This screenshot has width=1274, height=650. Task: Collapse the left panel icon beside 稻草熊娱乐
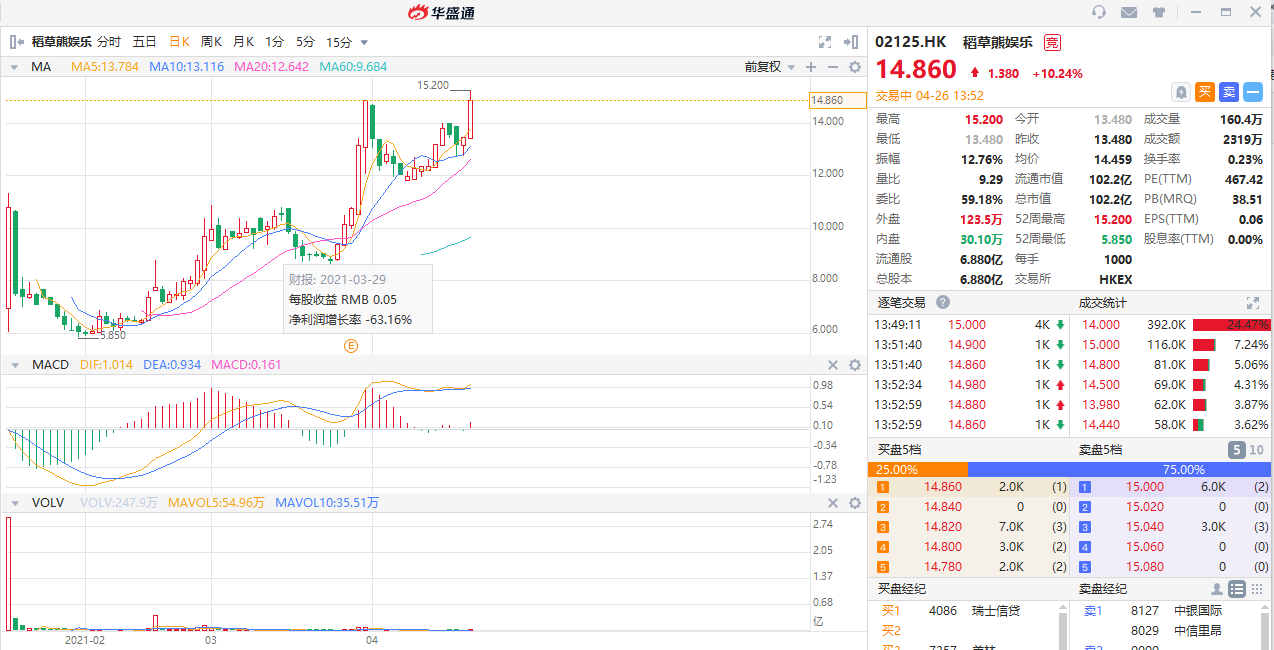(x=17, y=42)
